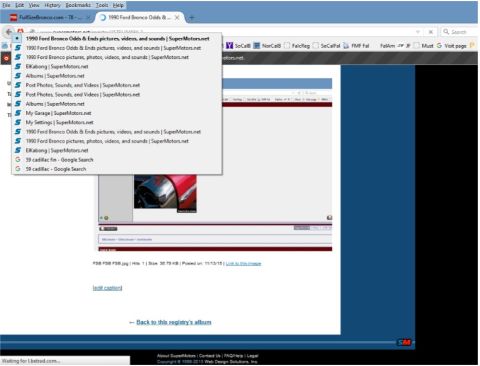Open the Must bookmark

pos(423,46)
